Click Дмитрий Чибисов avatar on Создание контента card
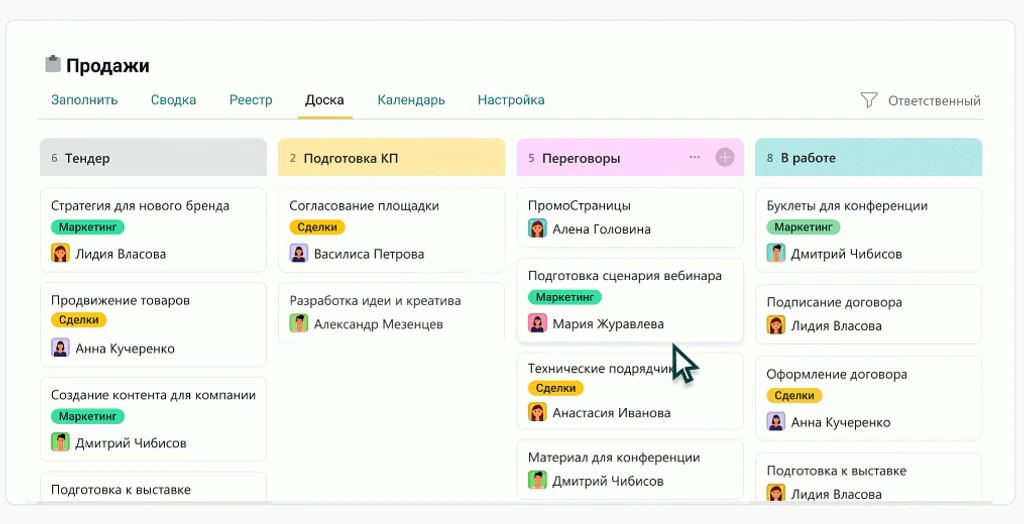 (x=60, y=442)
